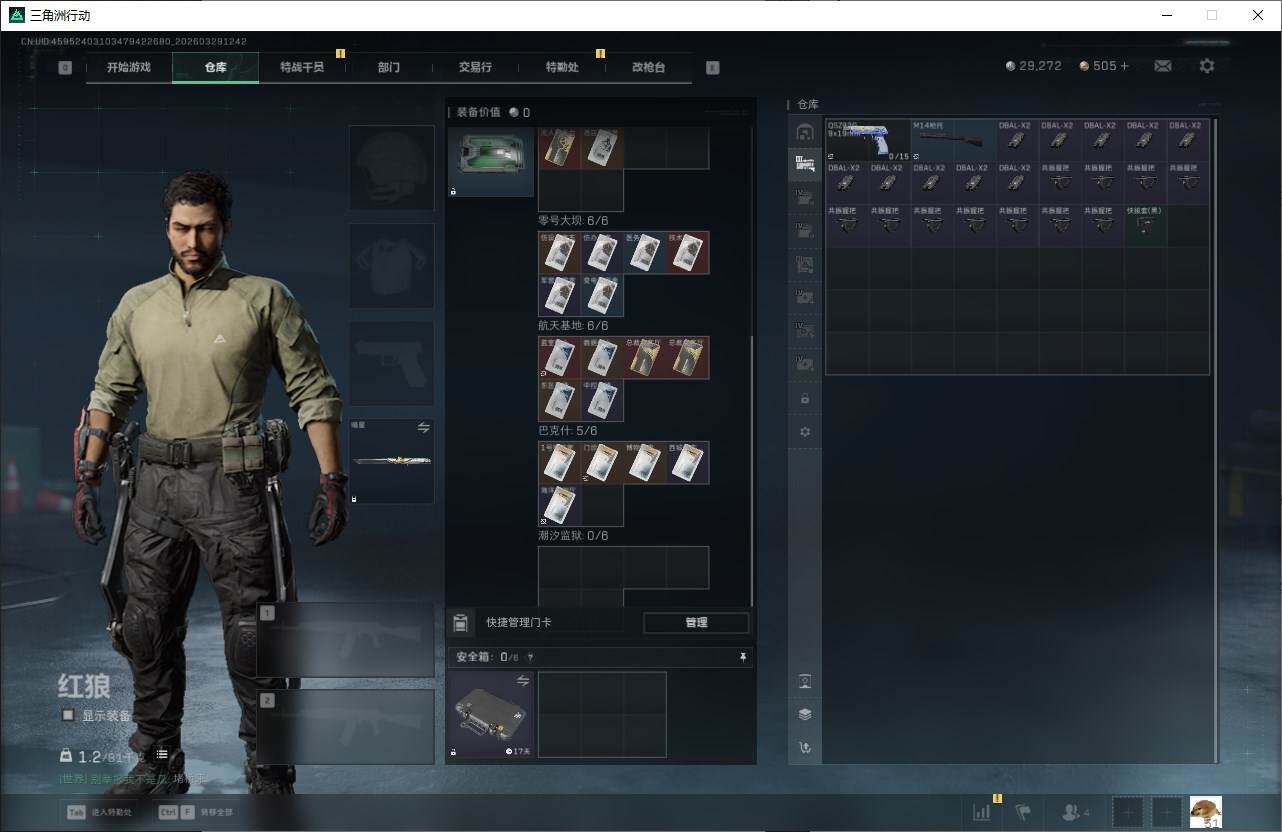Screen dimensions: 1282x832
Task: Open the friends list icon showing 4
Action: 1076,812
